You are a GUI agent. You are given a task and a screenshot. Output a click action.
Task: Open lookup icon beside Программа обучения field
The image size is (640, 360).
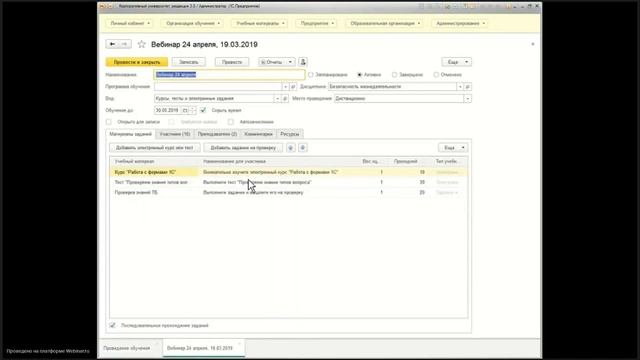coord(293,87)
